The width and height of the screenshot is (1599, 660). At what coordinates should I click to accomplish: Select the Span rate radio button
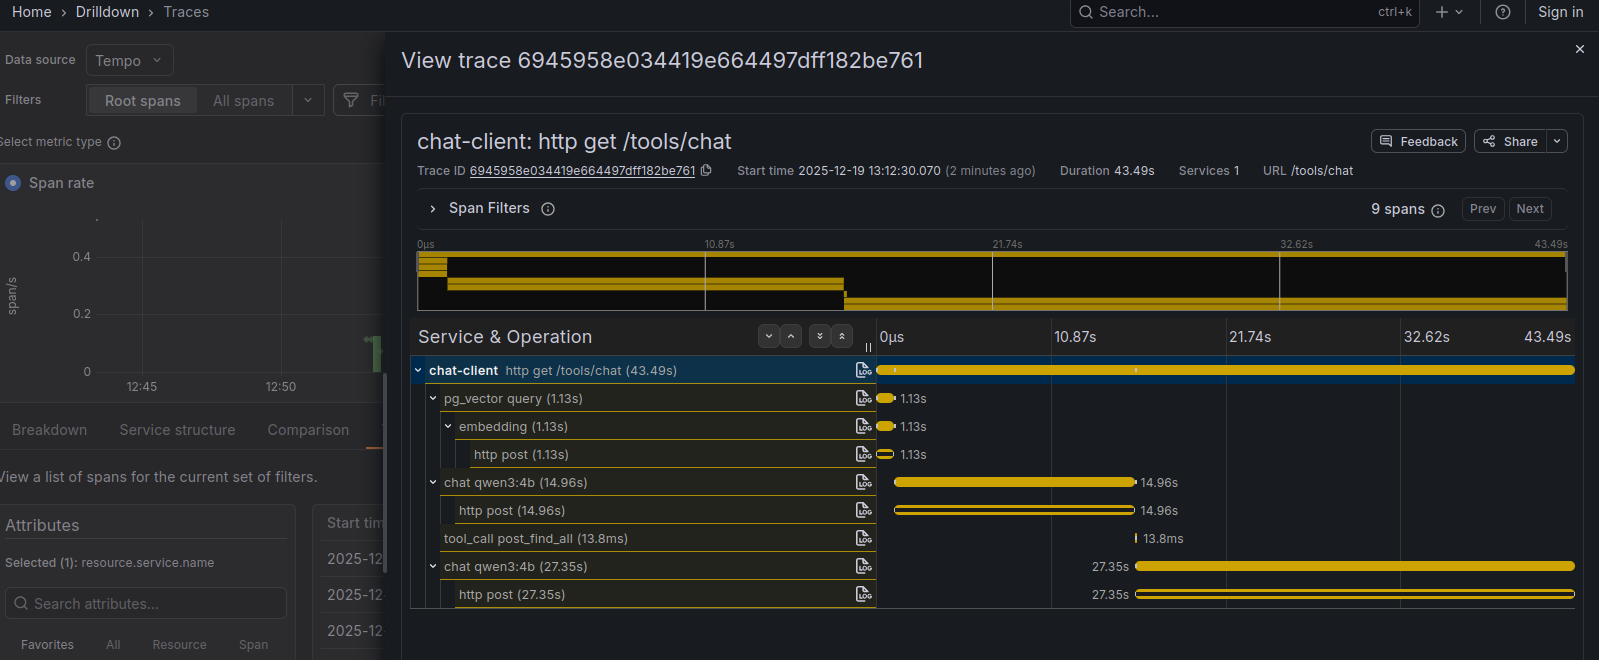[x=13, y=183]
